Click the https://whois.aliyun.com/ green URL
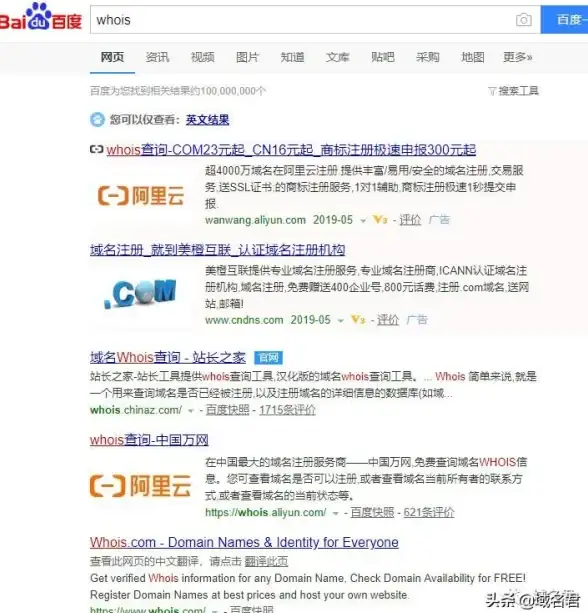Screen dimensions: 588x613 (266, 513)
